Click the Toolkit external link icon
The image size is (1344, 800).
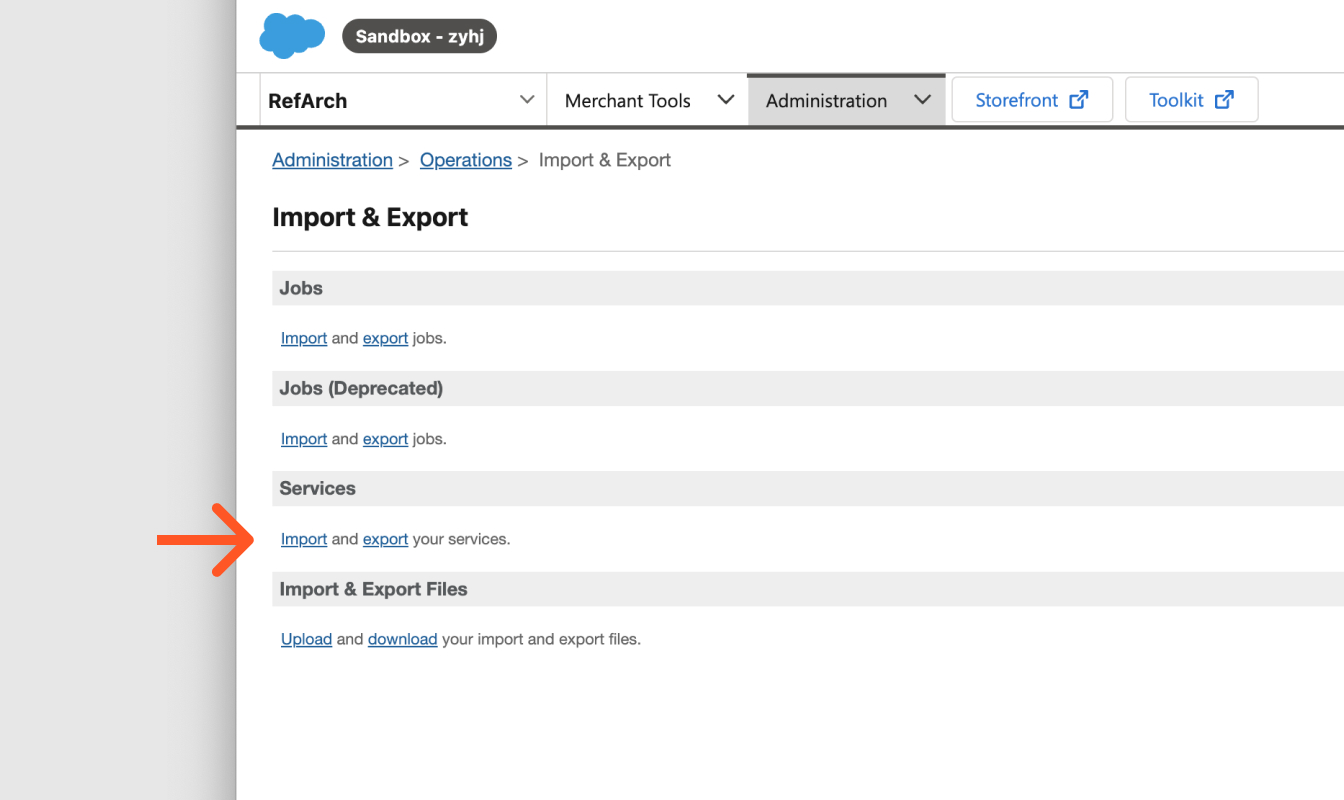point(1224,99)
